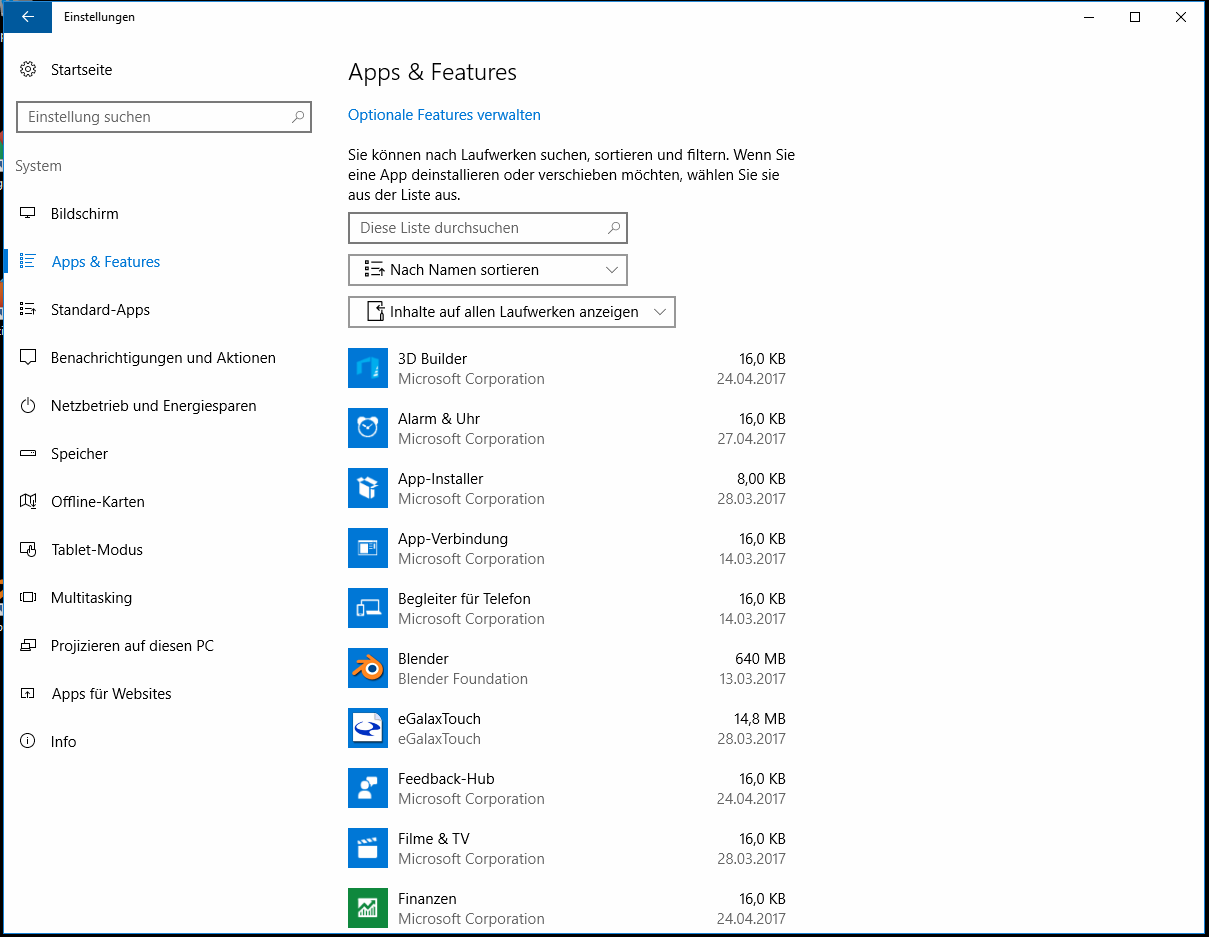1209x937 pixels.
Task: Select Apps & Features in the sidebar
Action: click(x=105, y=261)
